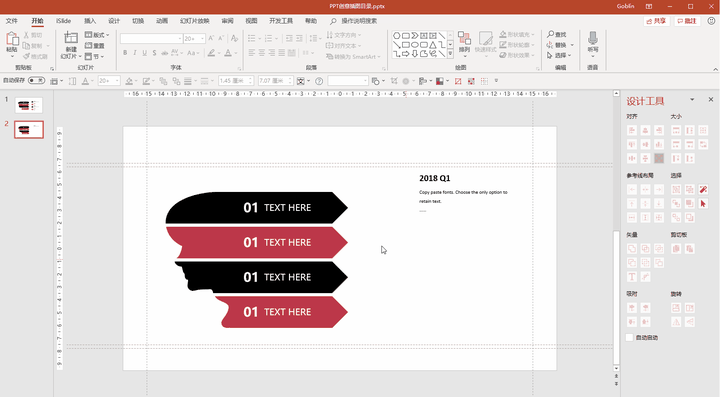
Task: Open the ribbon font size dropdown
Action: 202,39
